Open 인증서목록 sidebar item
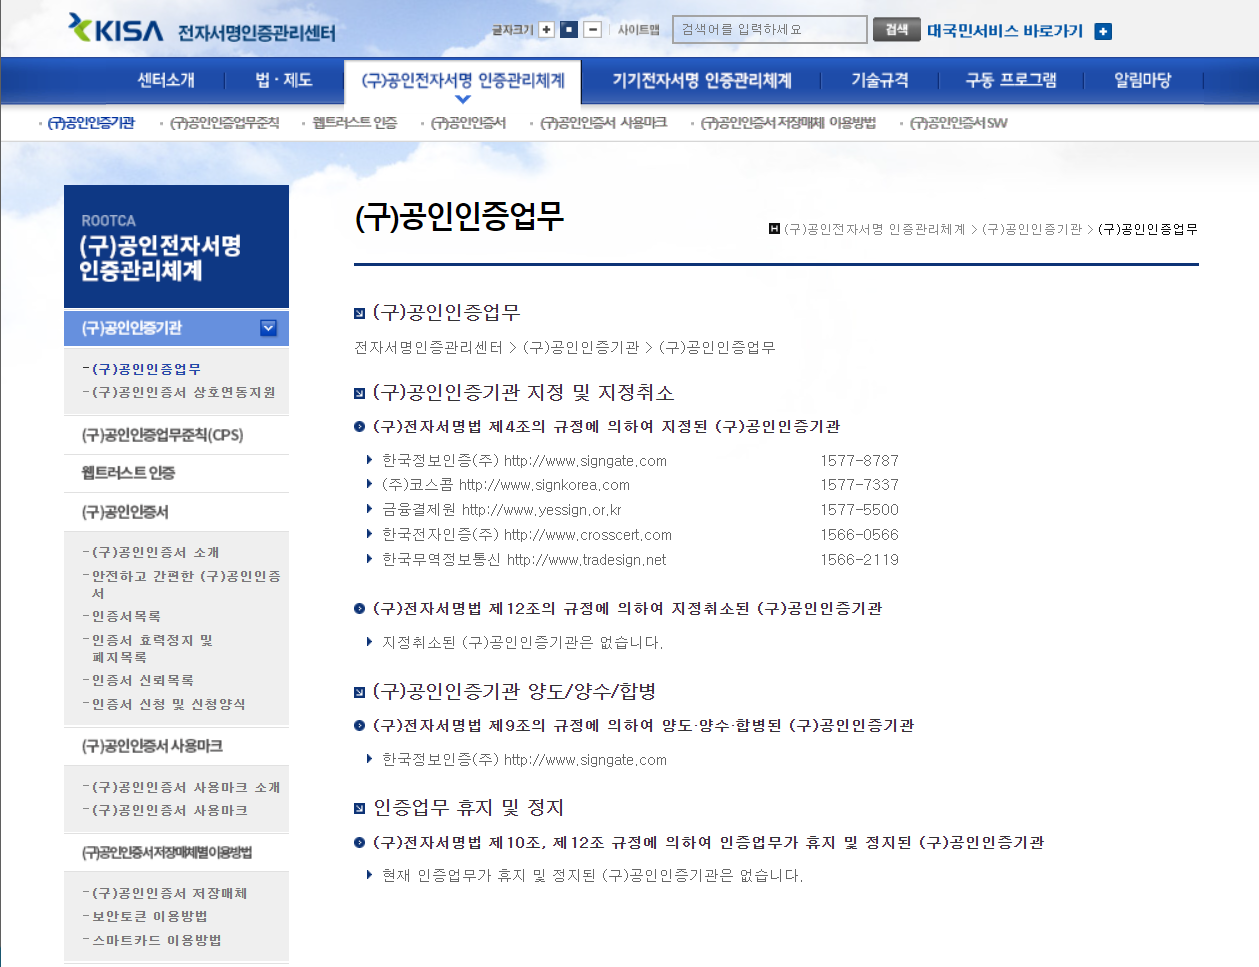 pos(126,616)
